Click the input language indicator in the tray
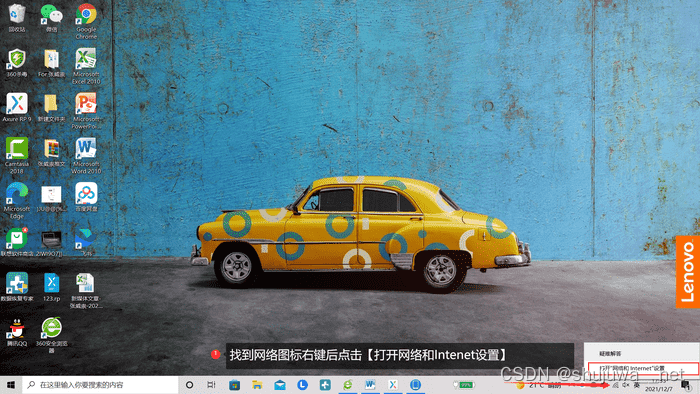This screenshot has height=394, width=700. coord(637,385)
